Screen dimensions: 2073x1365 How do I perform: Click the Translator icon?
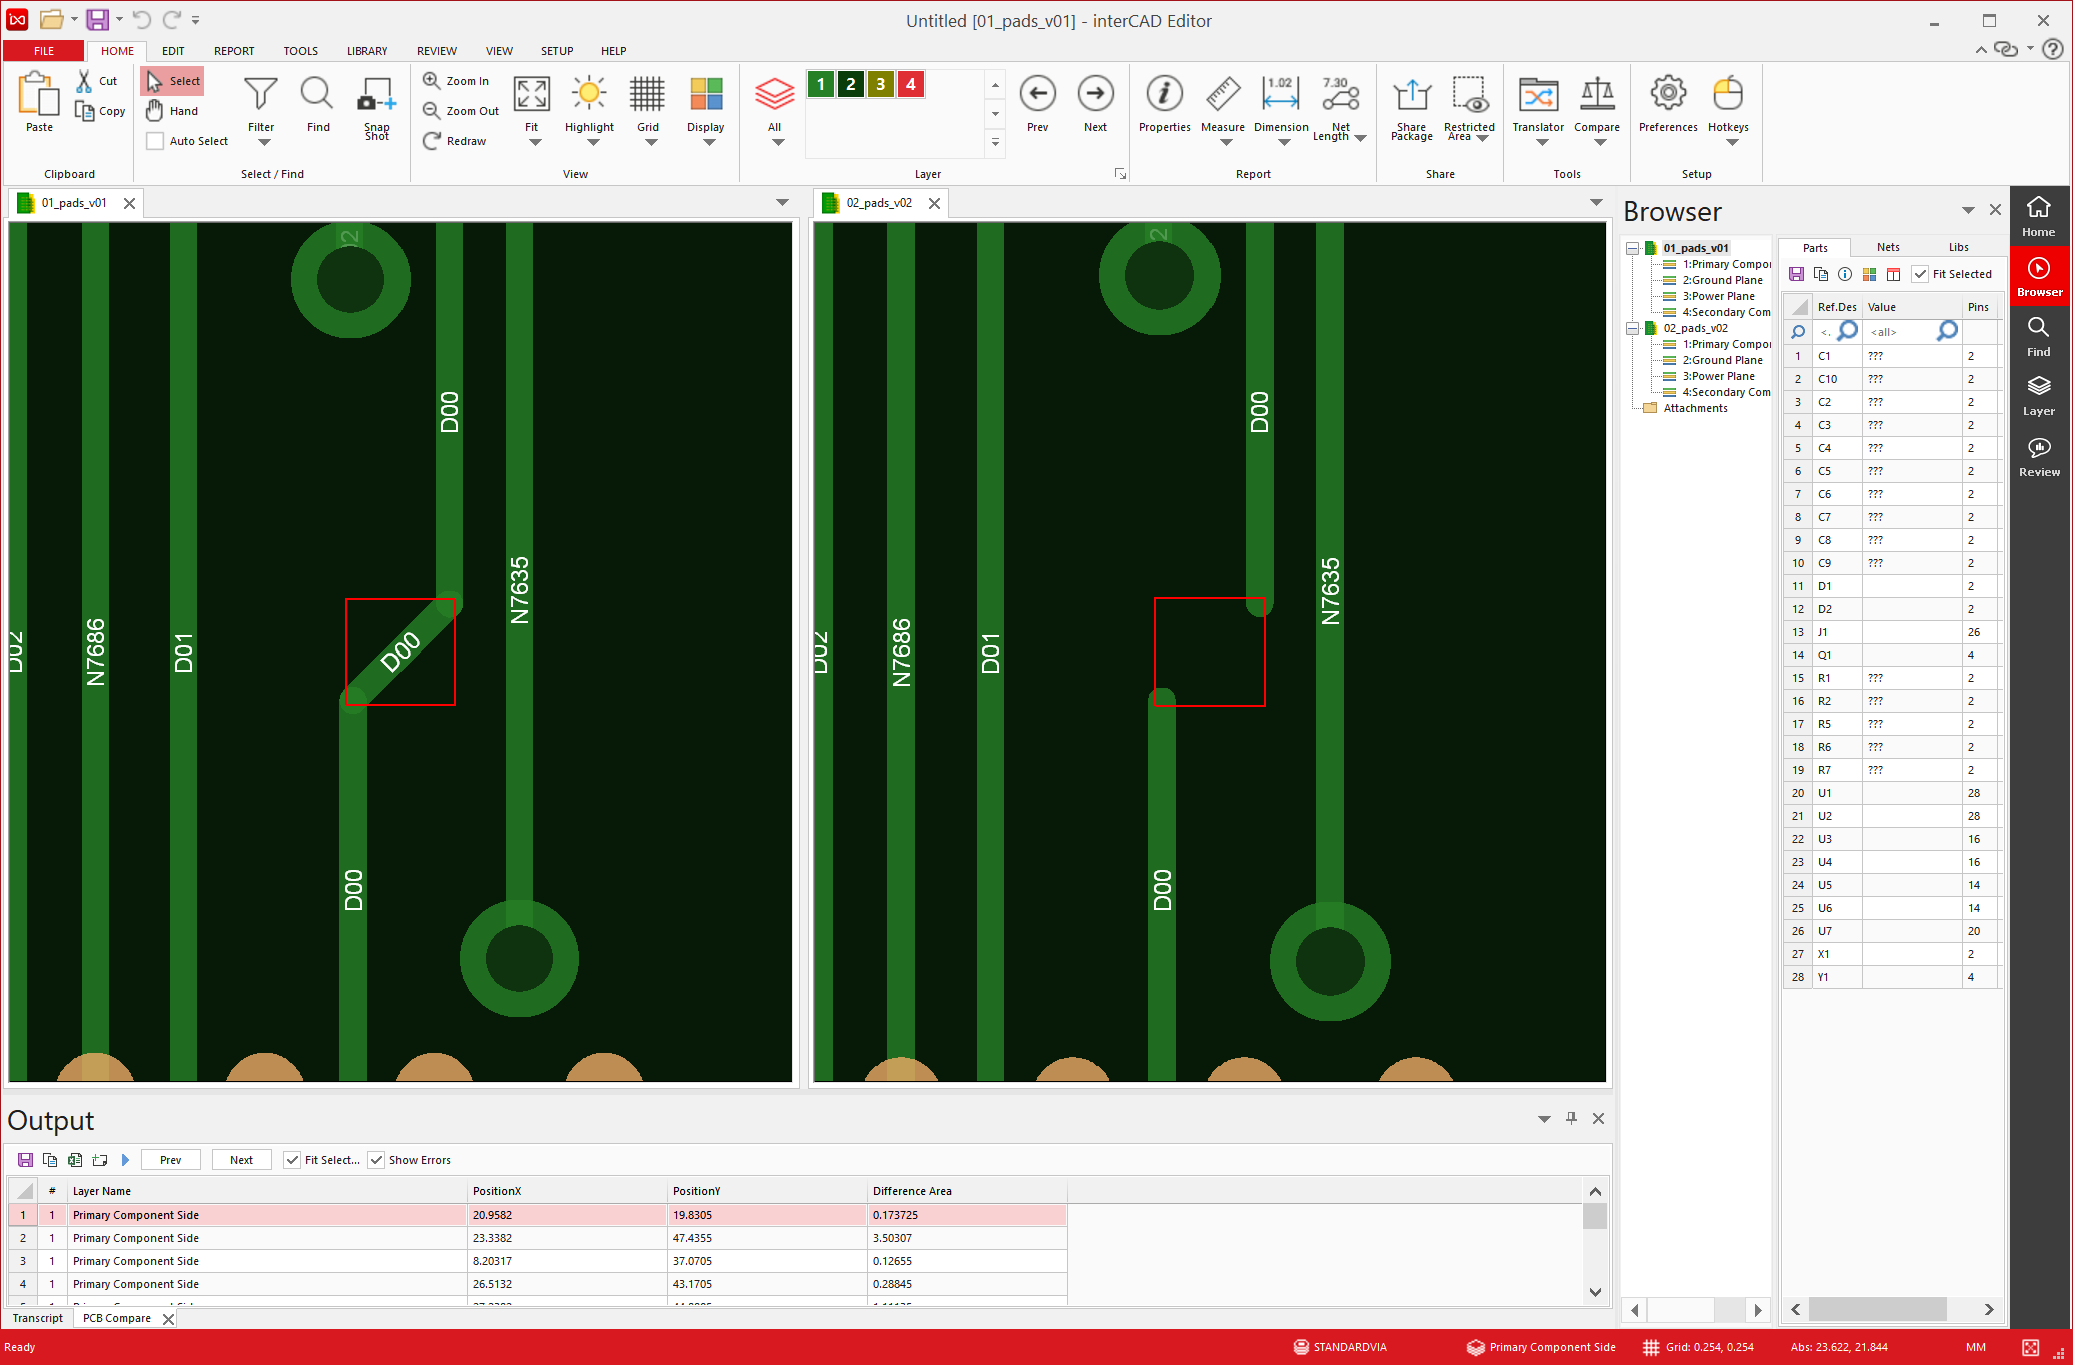pyautogui.click(x=1537, y=96)
